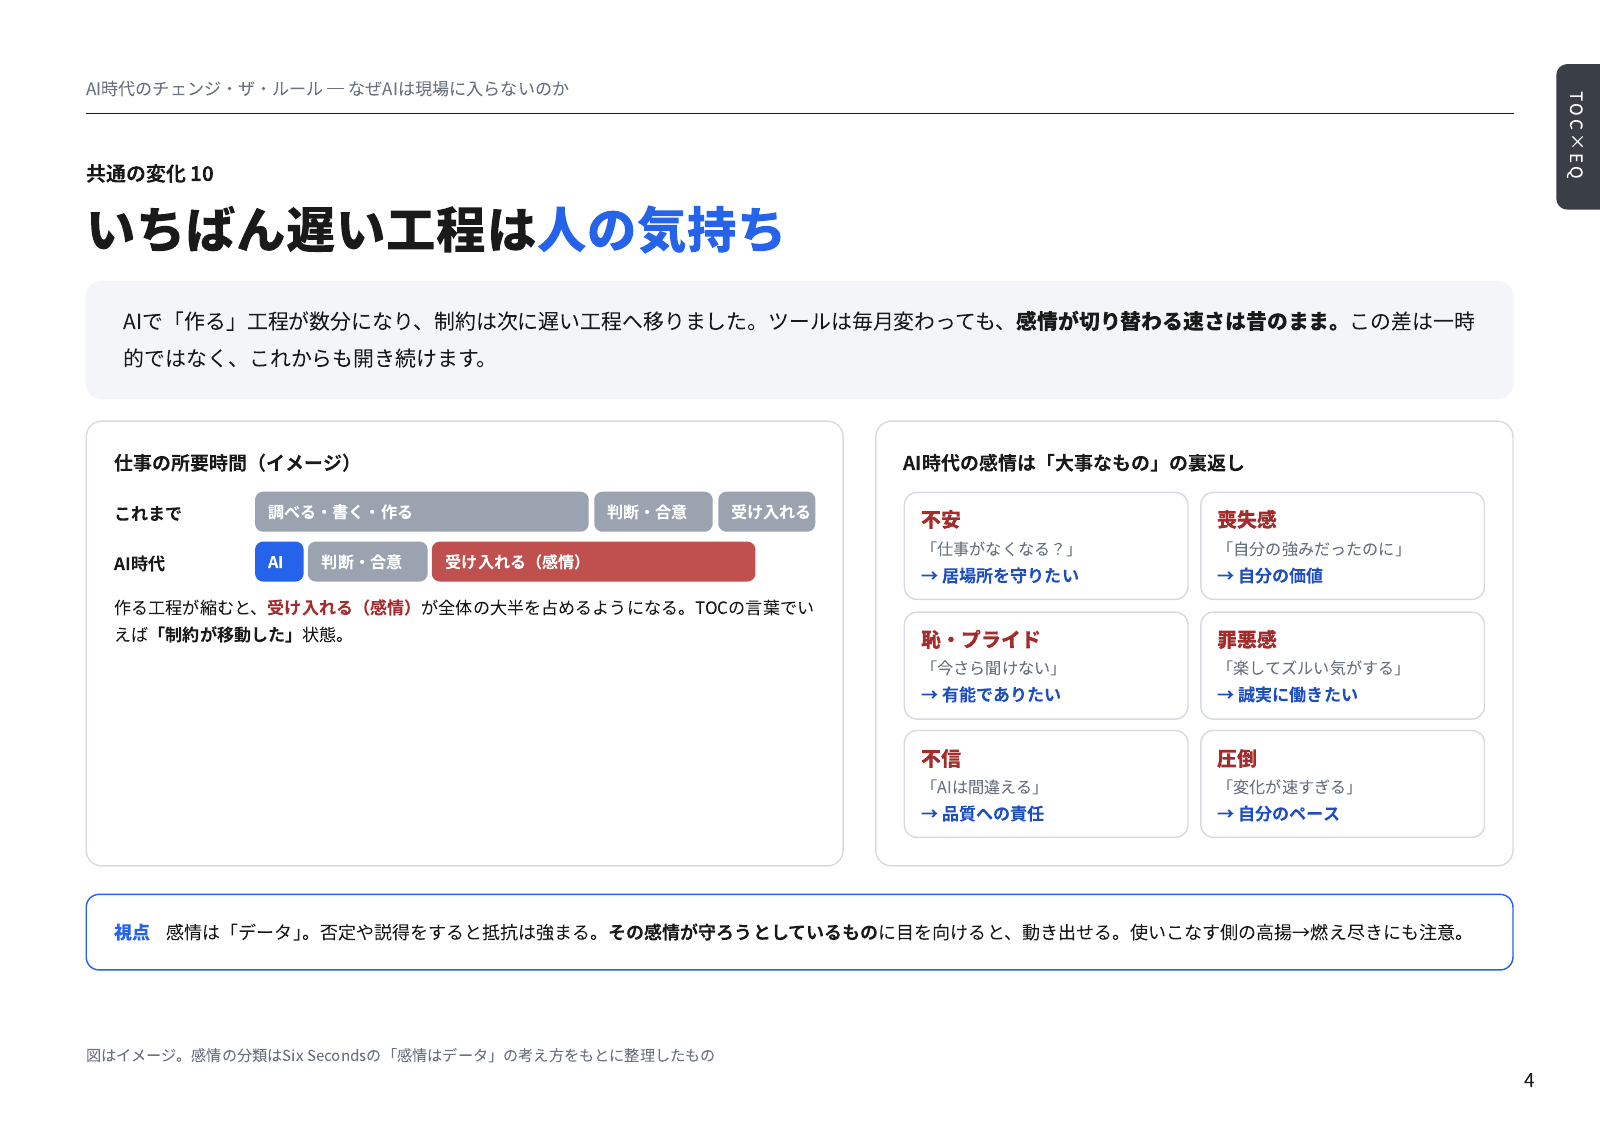Click the page number 4
Image resolution: width=1600 pixels, height=1131 pixels.
pos(1529,1080)
